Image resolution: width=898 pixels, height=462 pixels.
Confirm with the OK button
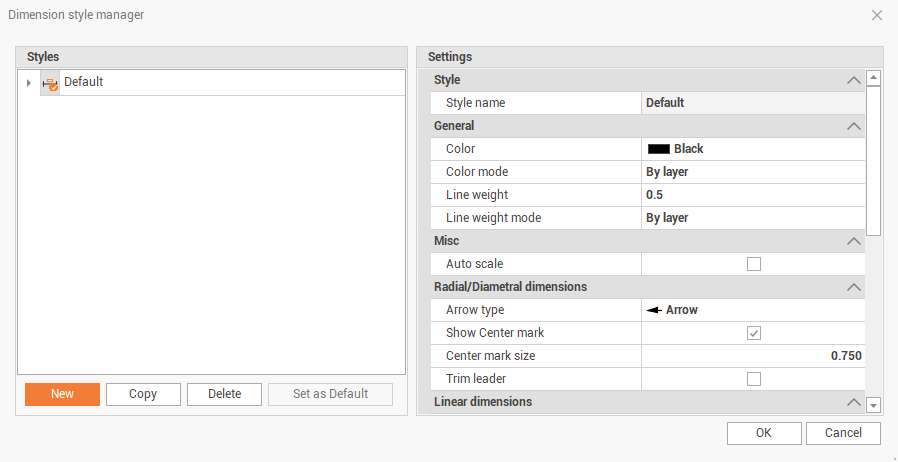coord(764,433)
